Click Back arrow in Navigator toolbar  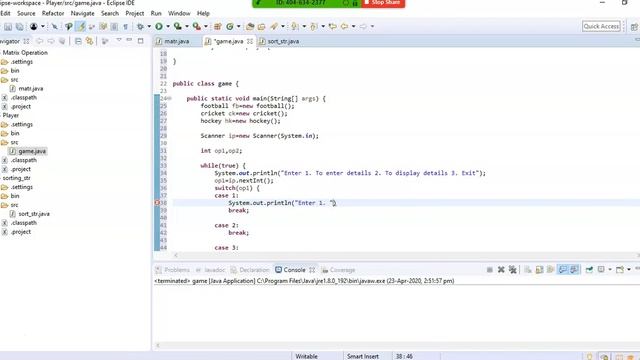40,41
